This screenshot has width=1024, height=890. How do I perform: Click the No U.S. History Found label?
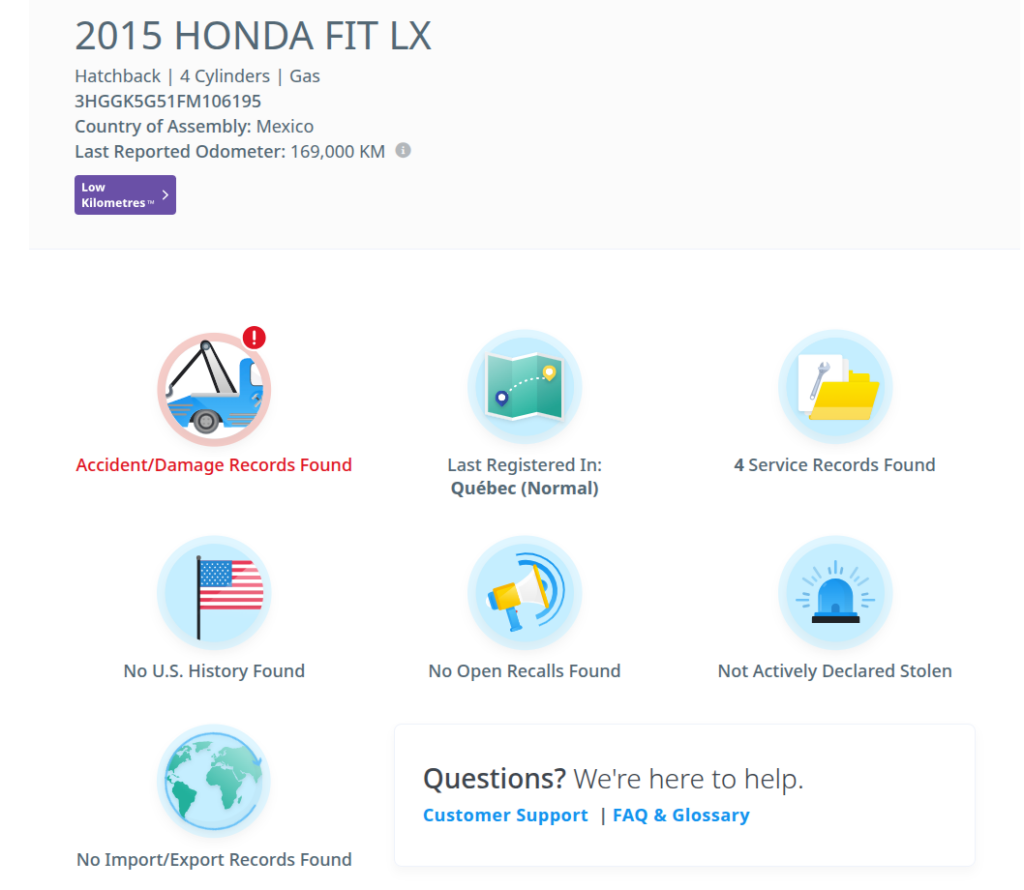click(214, 671)
